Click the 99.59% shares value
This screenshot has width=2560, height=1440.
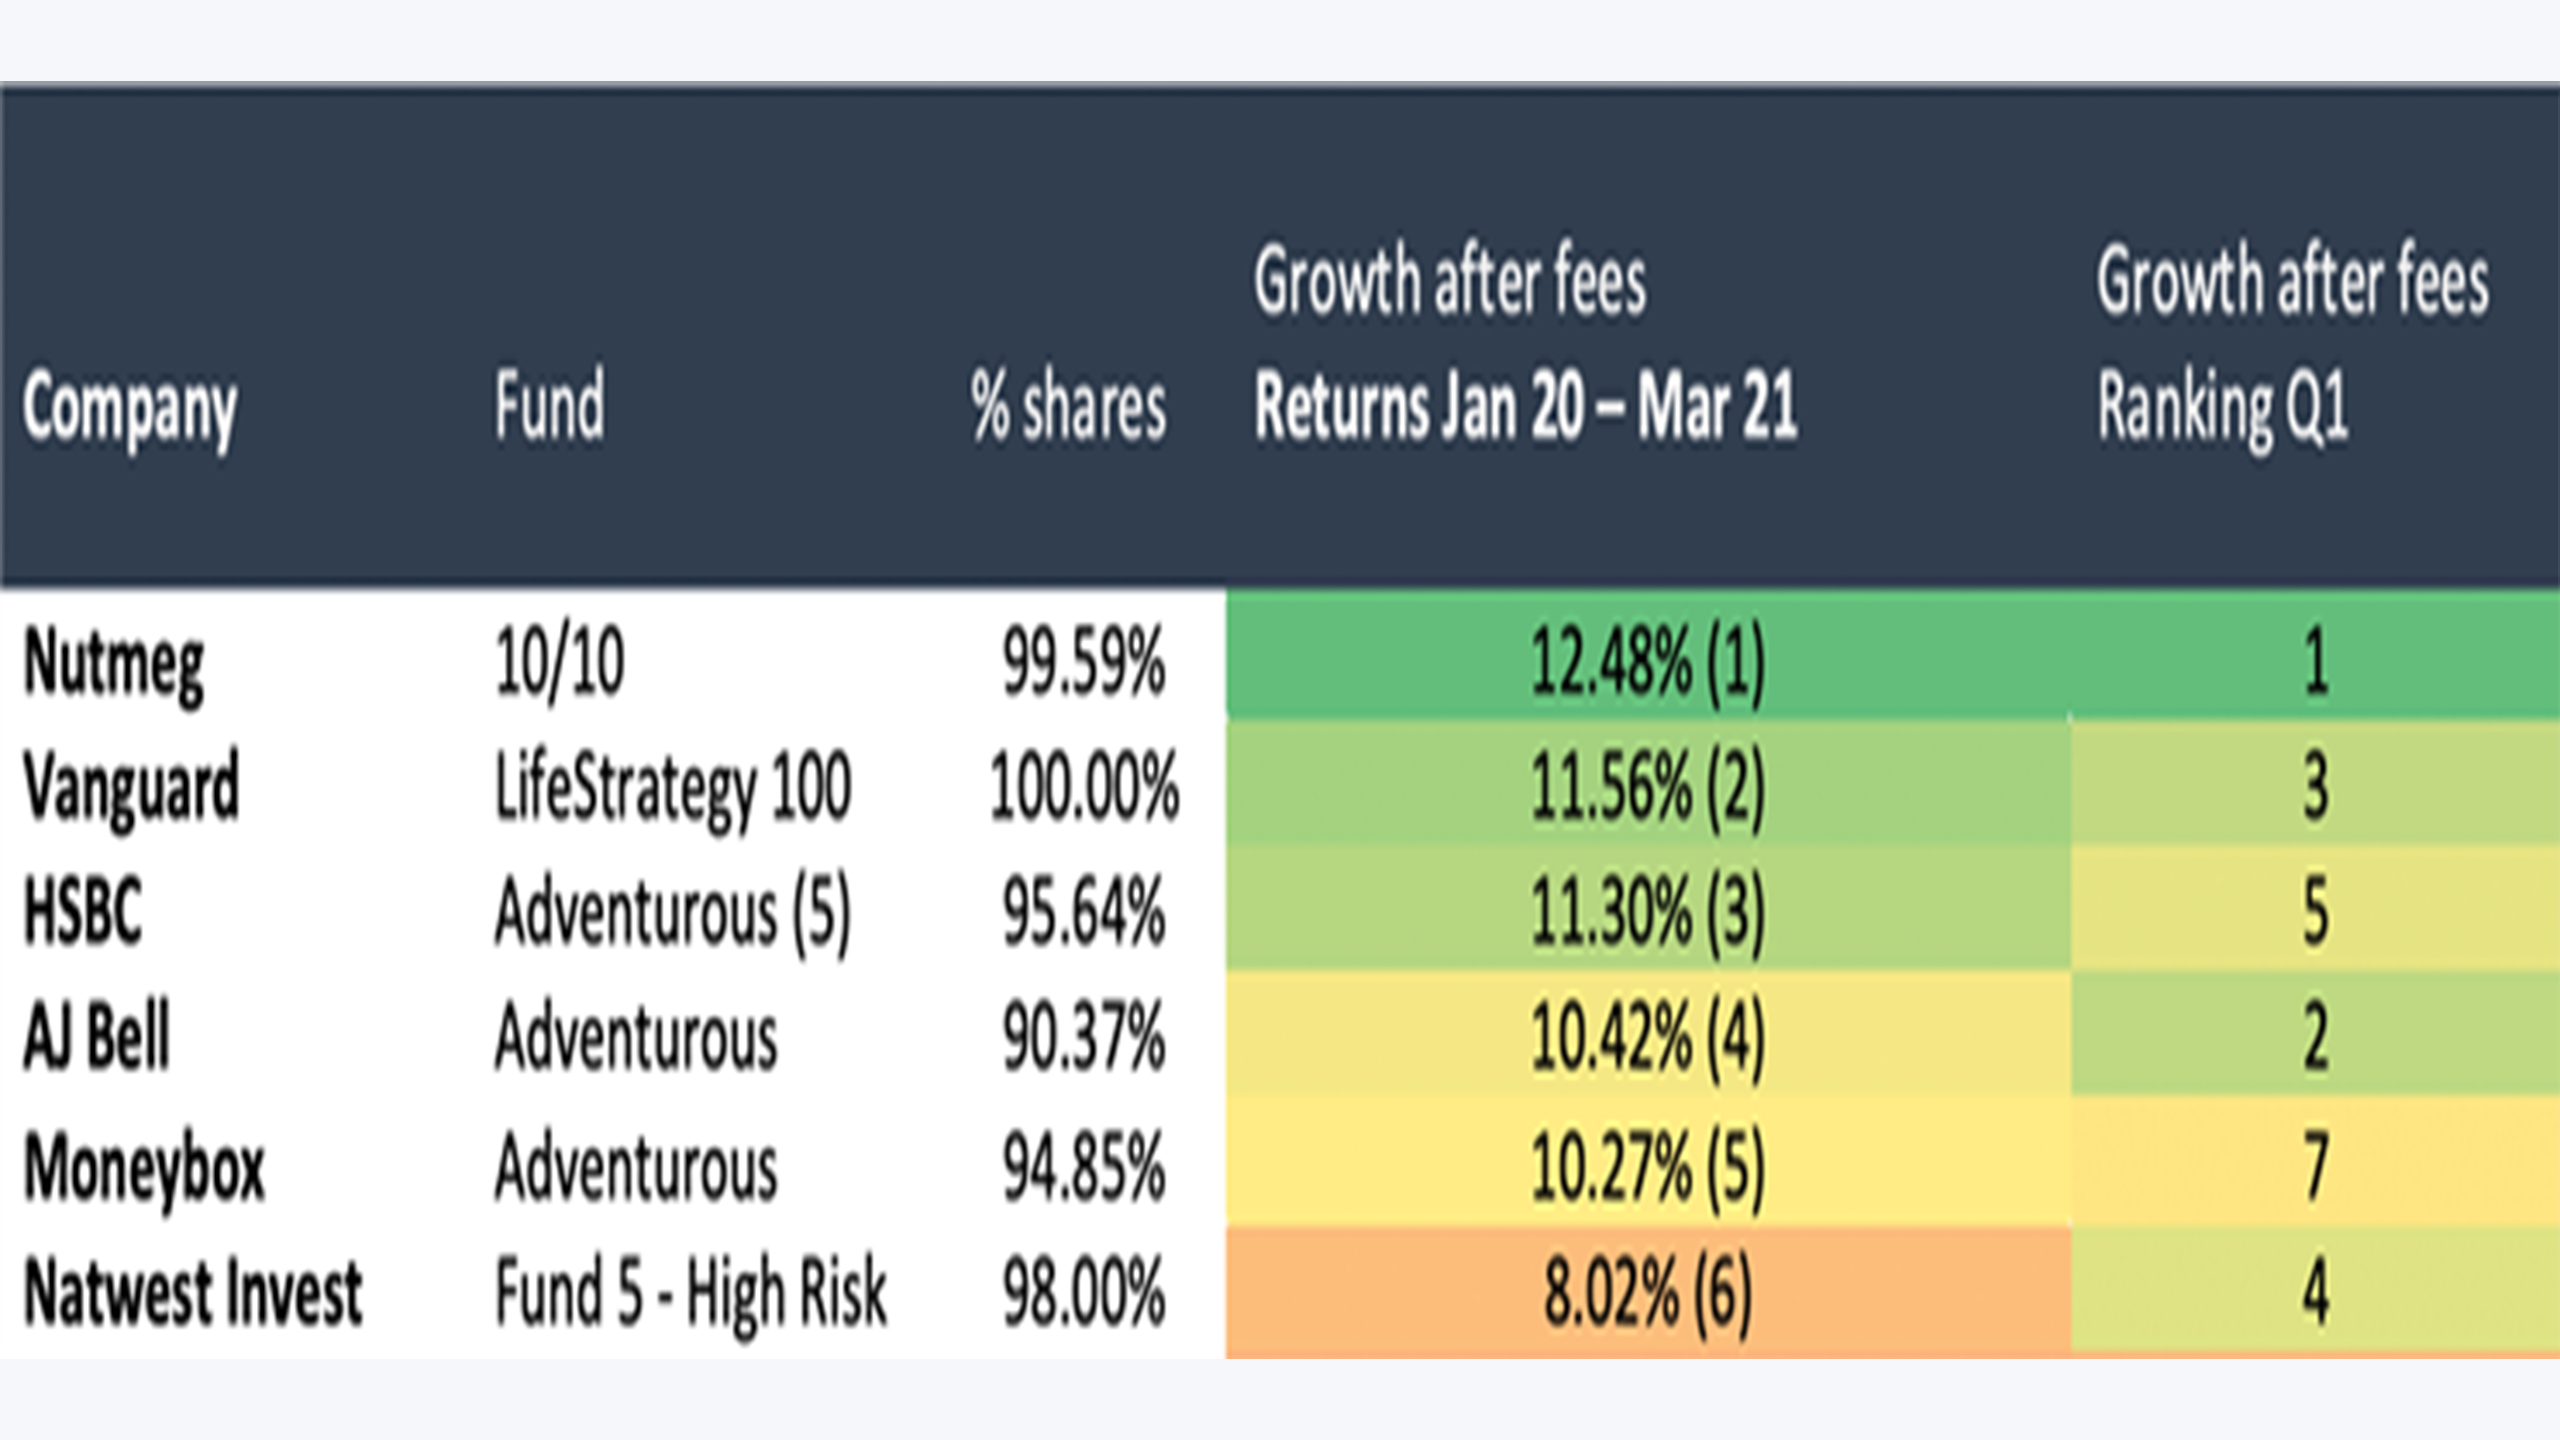pos(1084,662)
